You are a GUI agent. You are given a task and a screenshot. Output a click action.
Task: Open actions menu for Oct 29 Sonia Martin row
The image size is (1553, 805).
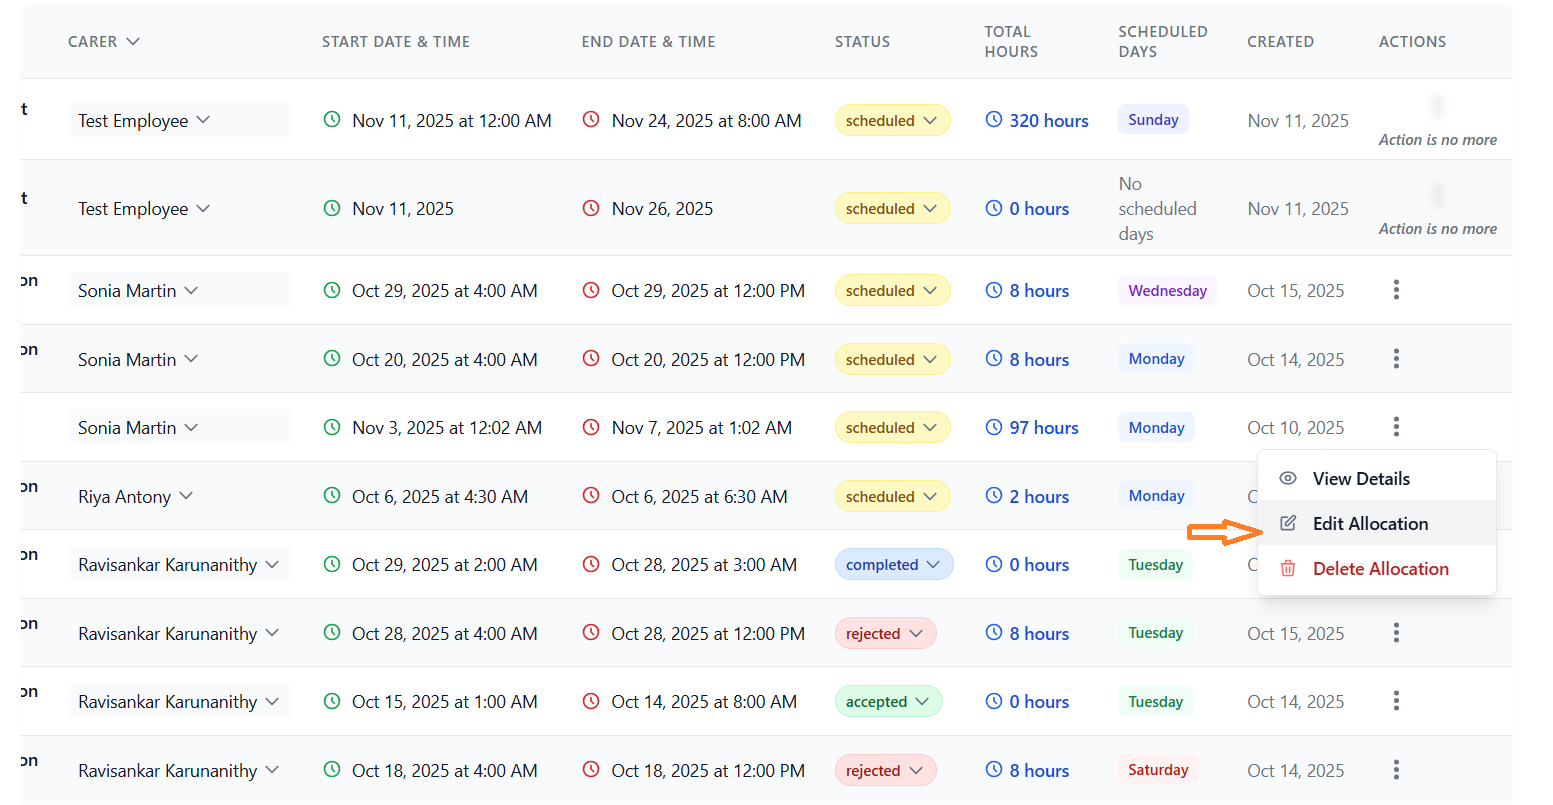[x=1396, y=290]
